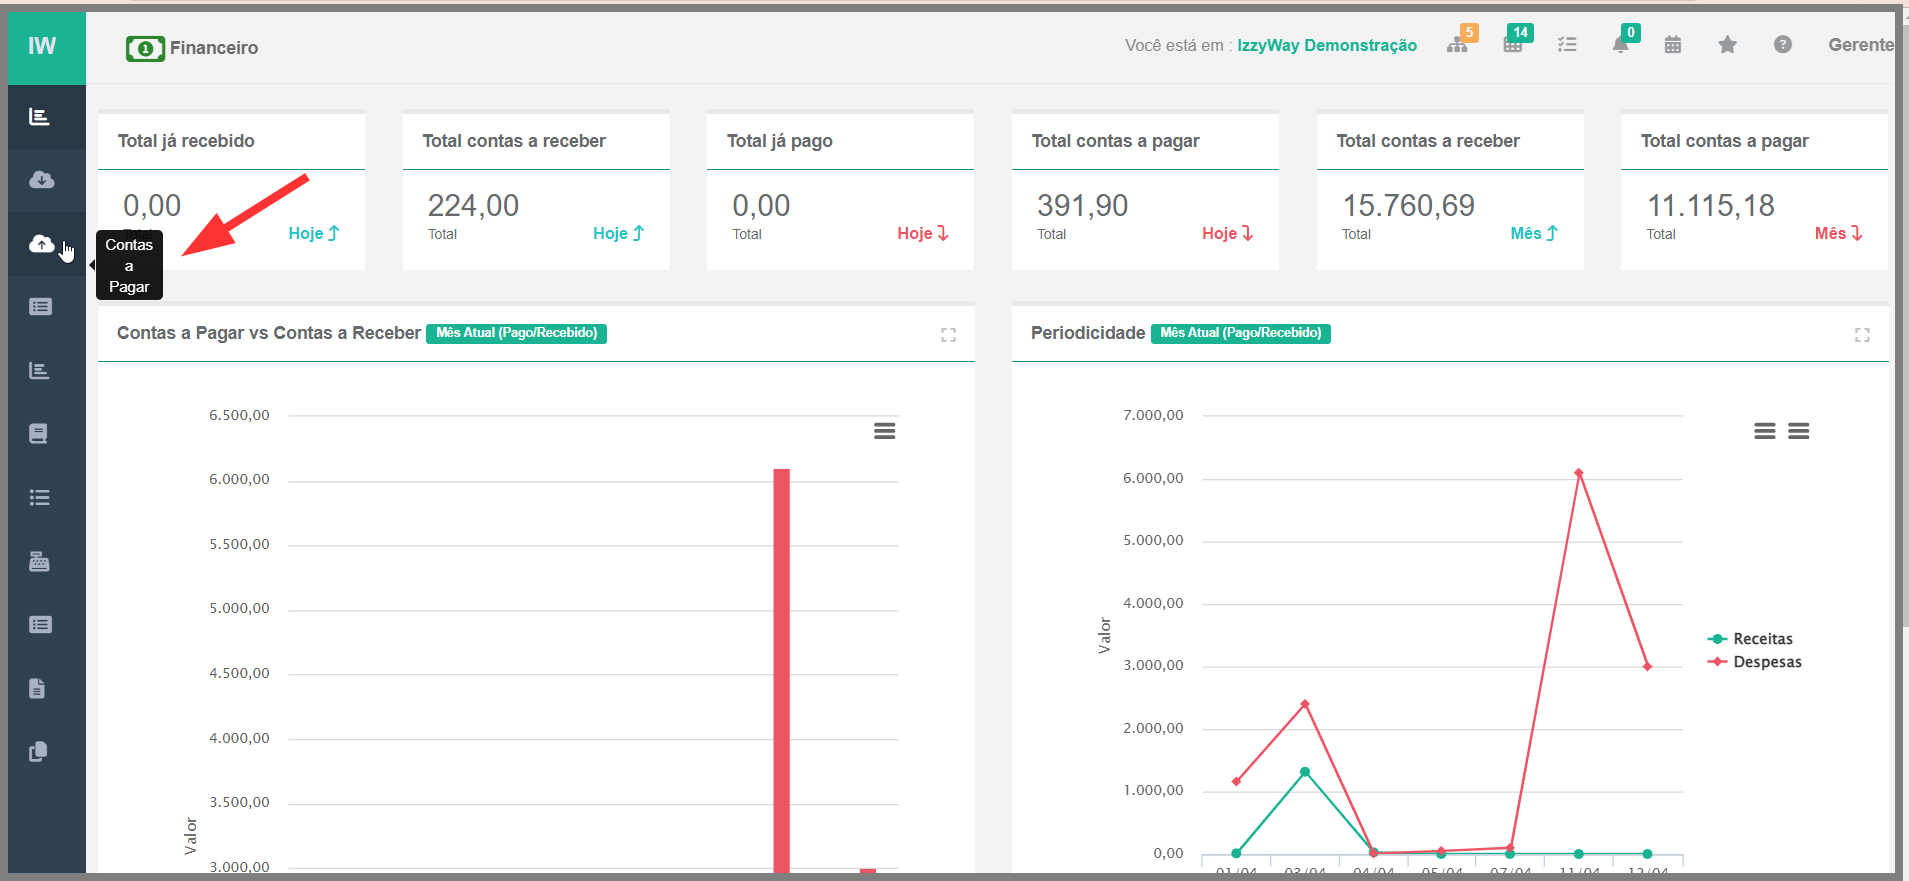Viewport: 1909px width, 881px height.
Task: Open the cash register icon in the sidebar
Action: click(x=39, y=561)
